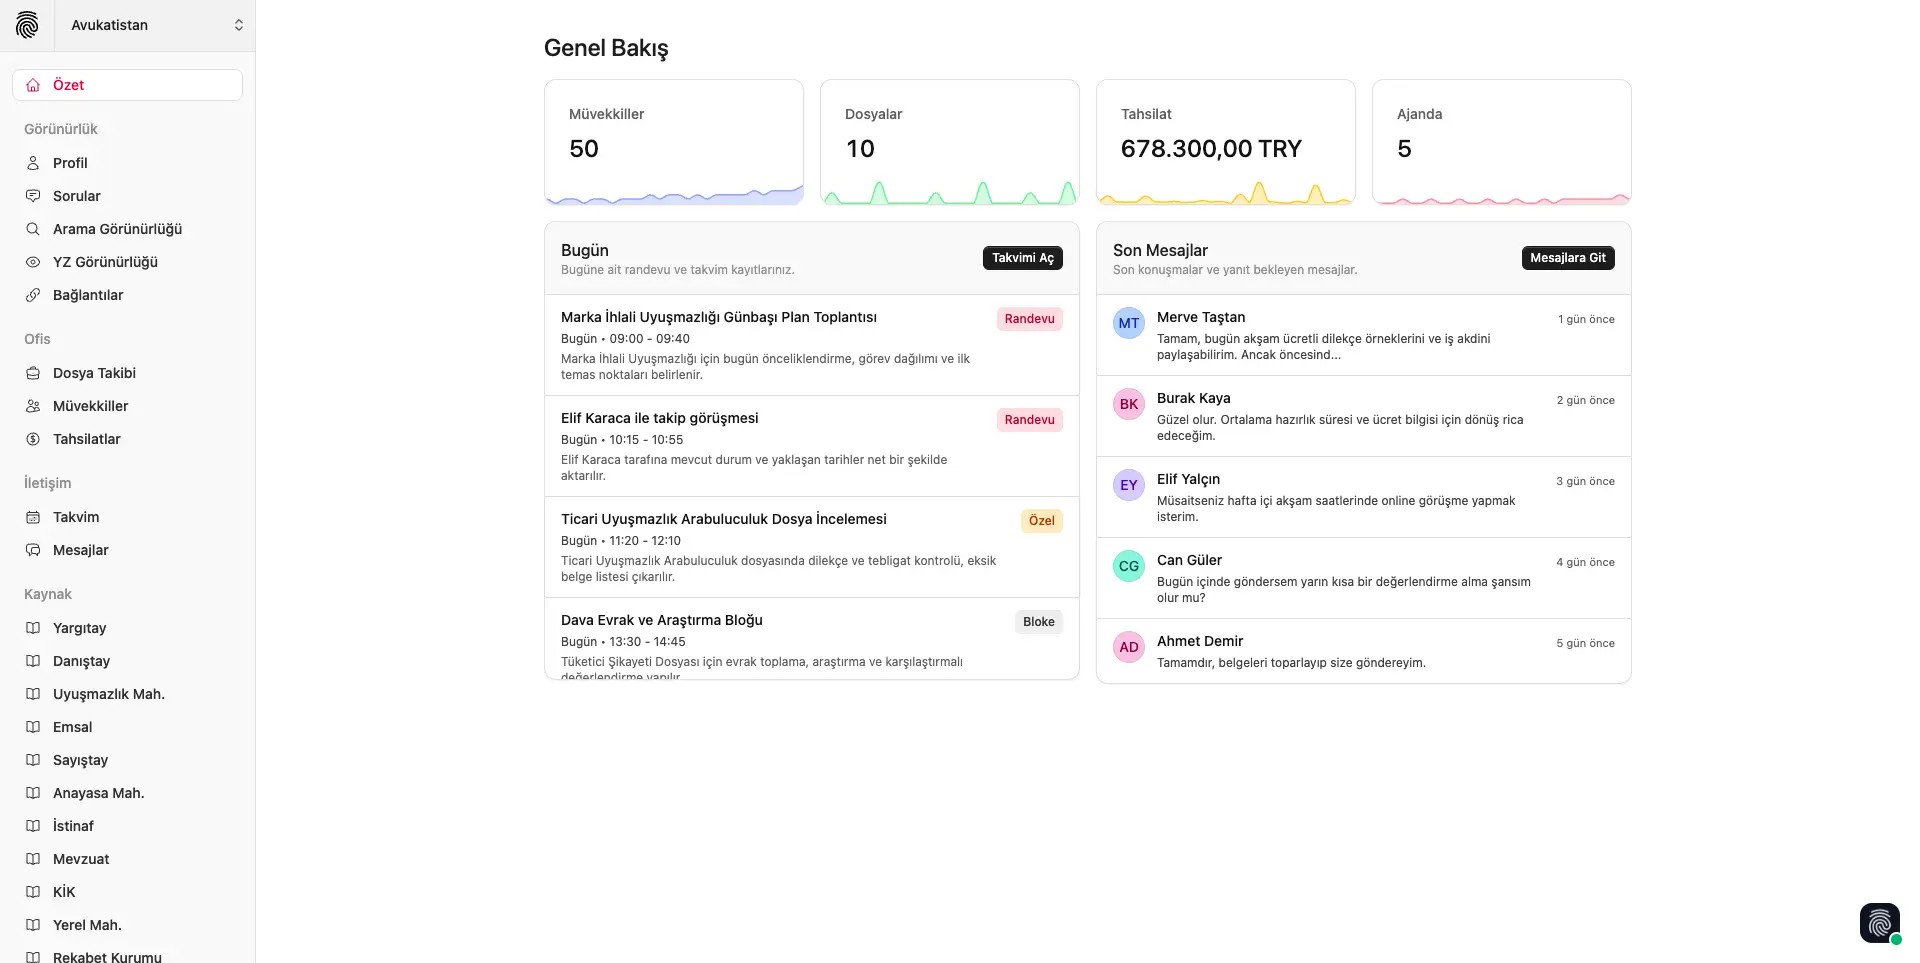Open the floating fingerprint assistant widget
This screenshot has height=963, width=1920.
pos(1879,923)
